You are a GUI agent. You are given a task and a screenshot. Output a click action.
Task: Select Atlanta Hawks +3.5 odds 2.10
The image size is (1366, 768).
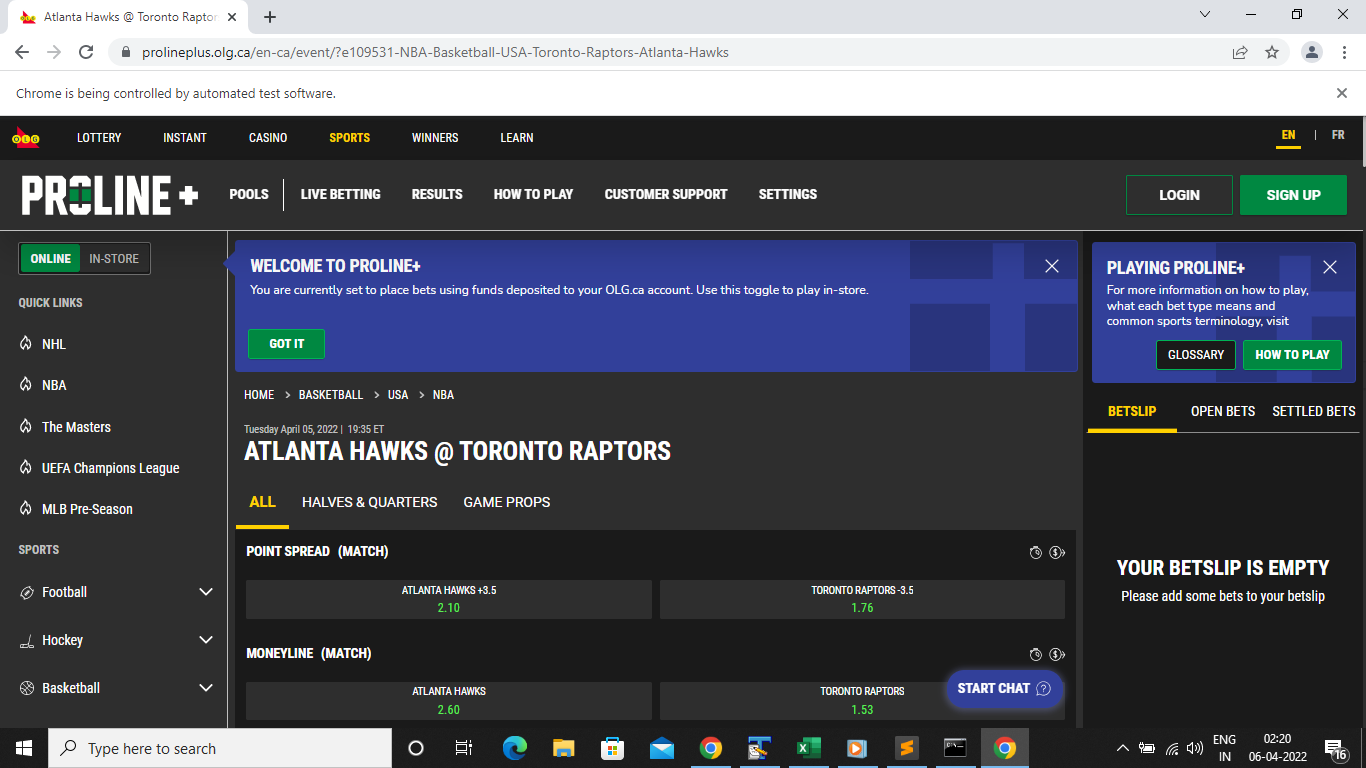449,599
